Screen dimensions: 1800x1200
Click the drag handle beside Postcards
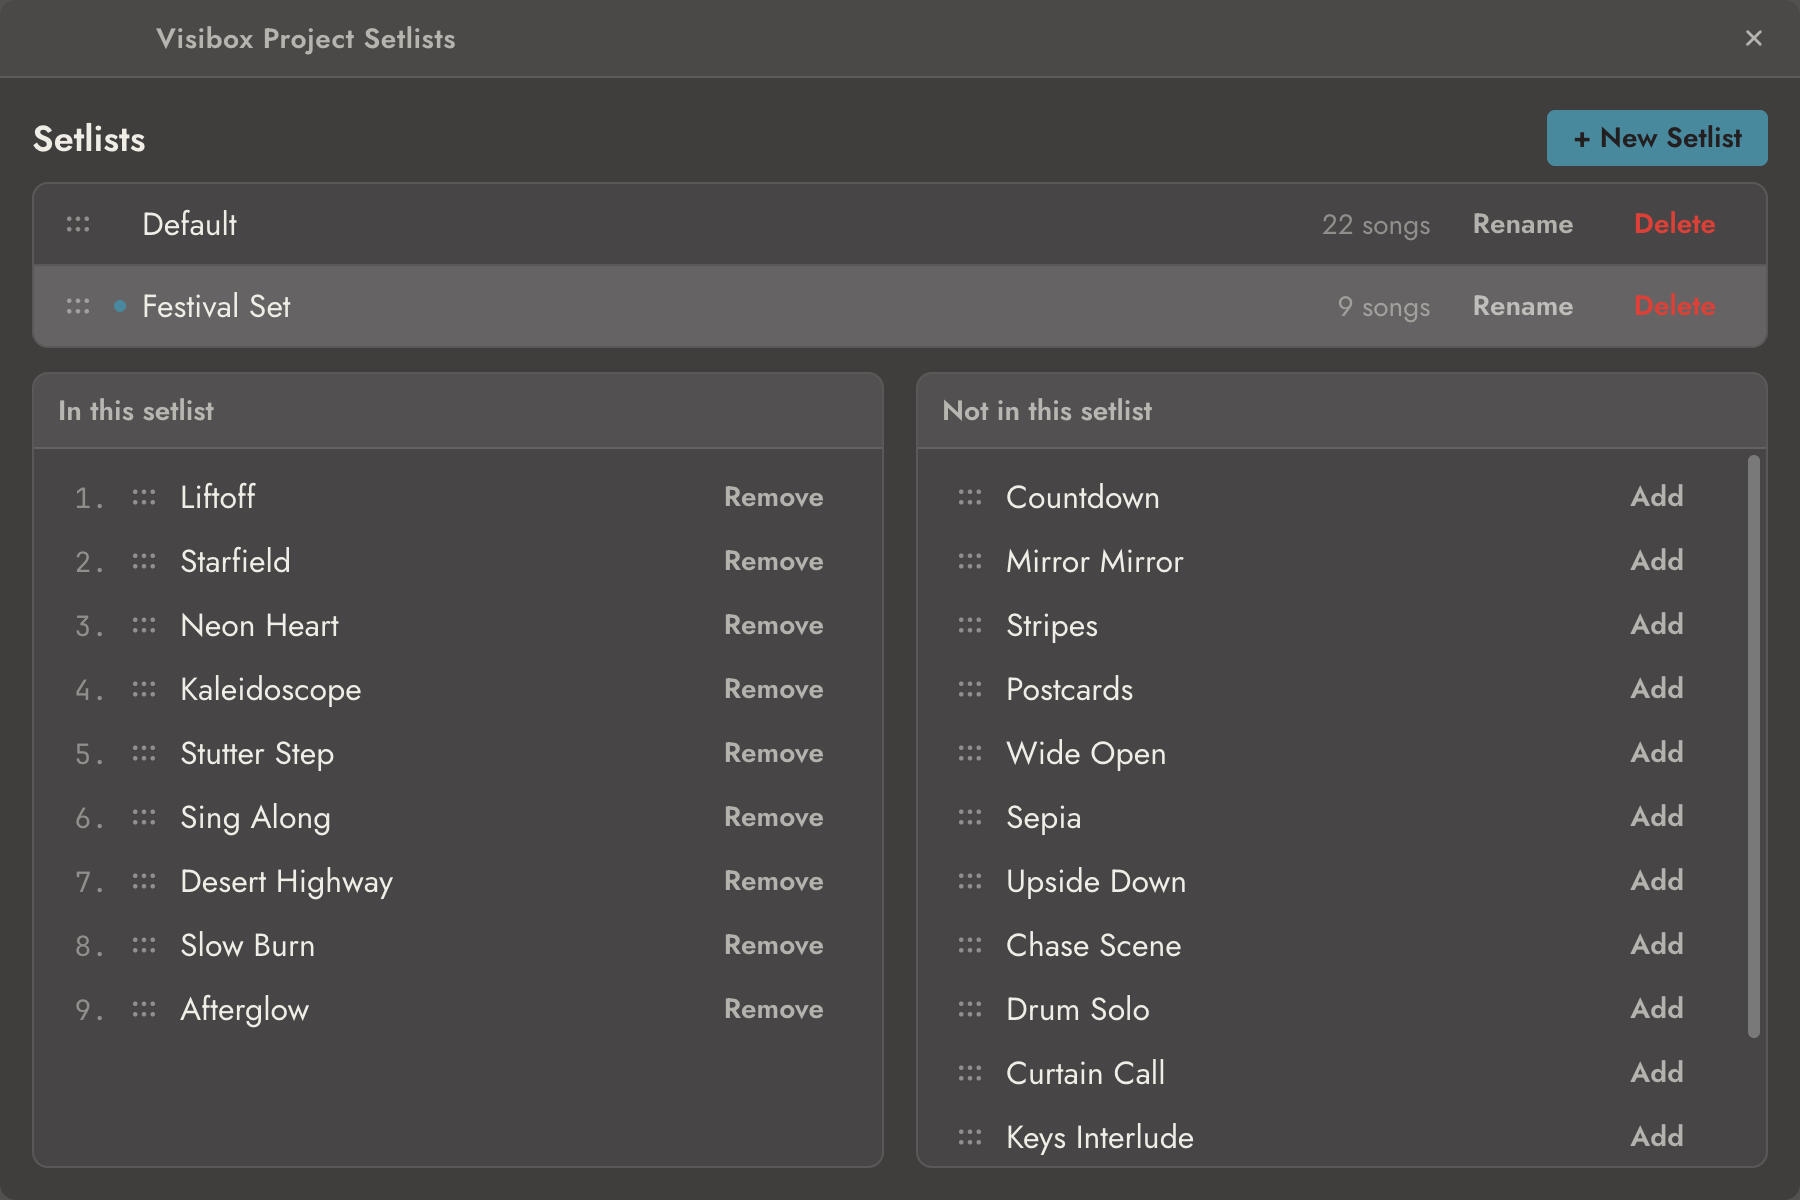pos(970,689)
